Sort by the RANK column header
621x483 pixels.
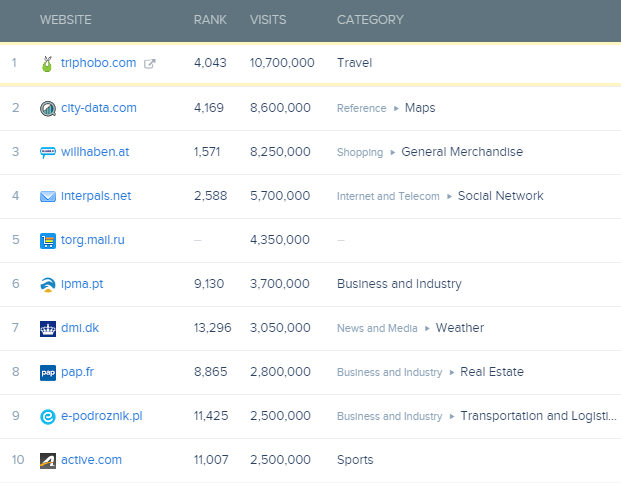210,20
